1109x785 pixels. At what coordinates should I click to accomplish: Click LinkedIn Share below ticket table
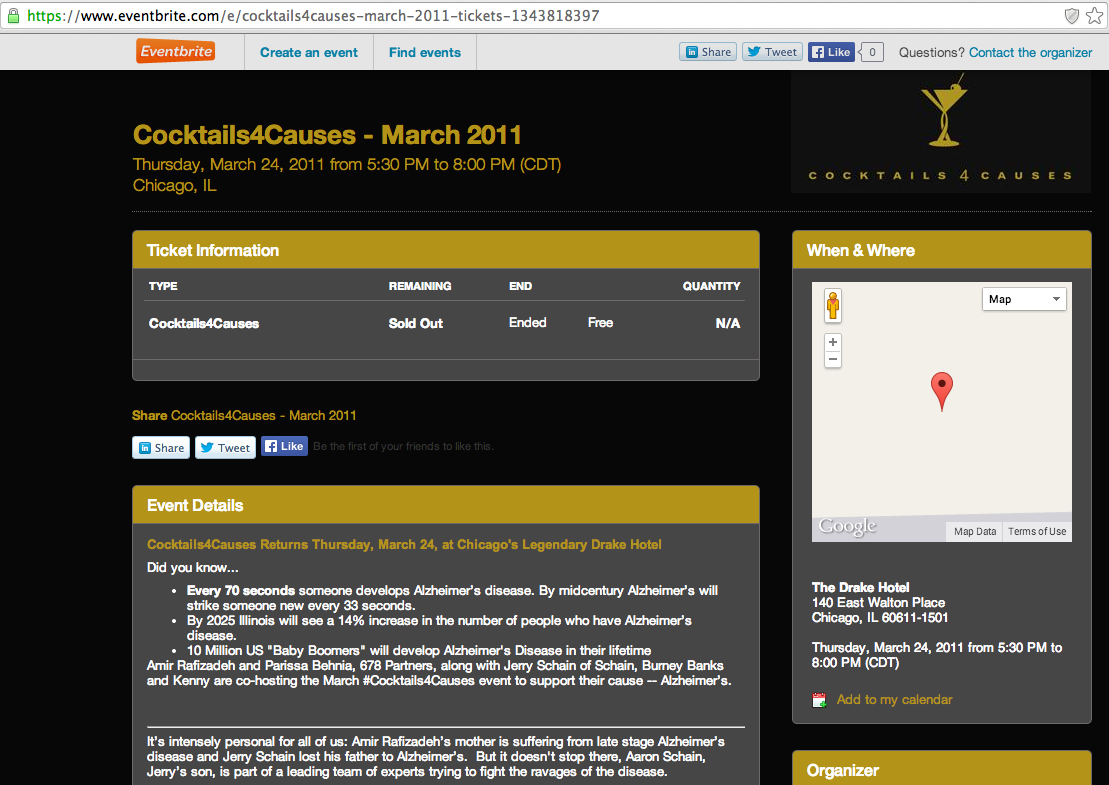(x=161, y=448)
